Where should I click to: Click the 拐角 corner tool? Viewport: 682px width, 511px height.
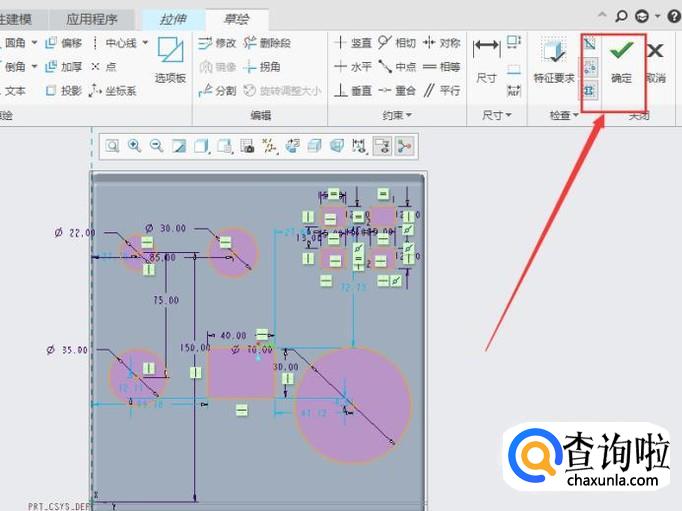[x=261, y=67]
